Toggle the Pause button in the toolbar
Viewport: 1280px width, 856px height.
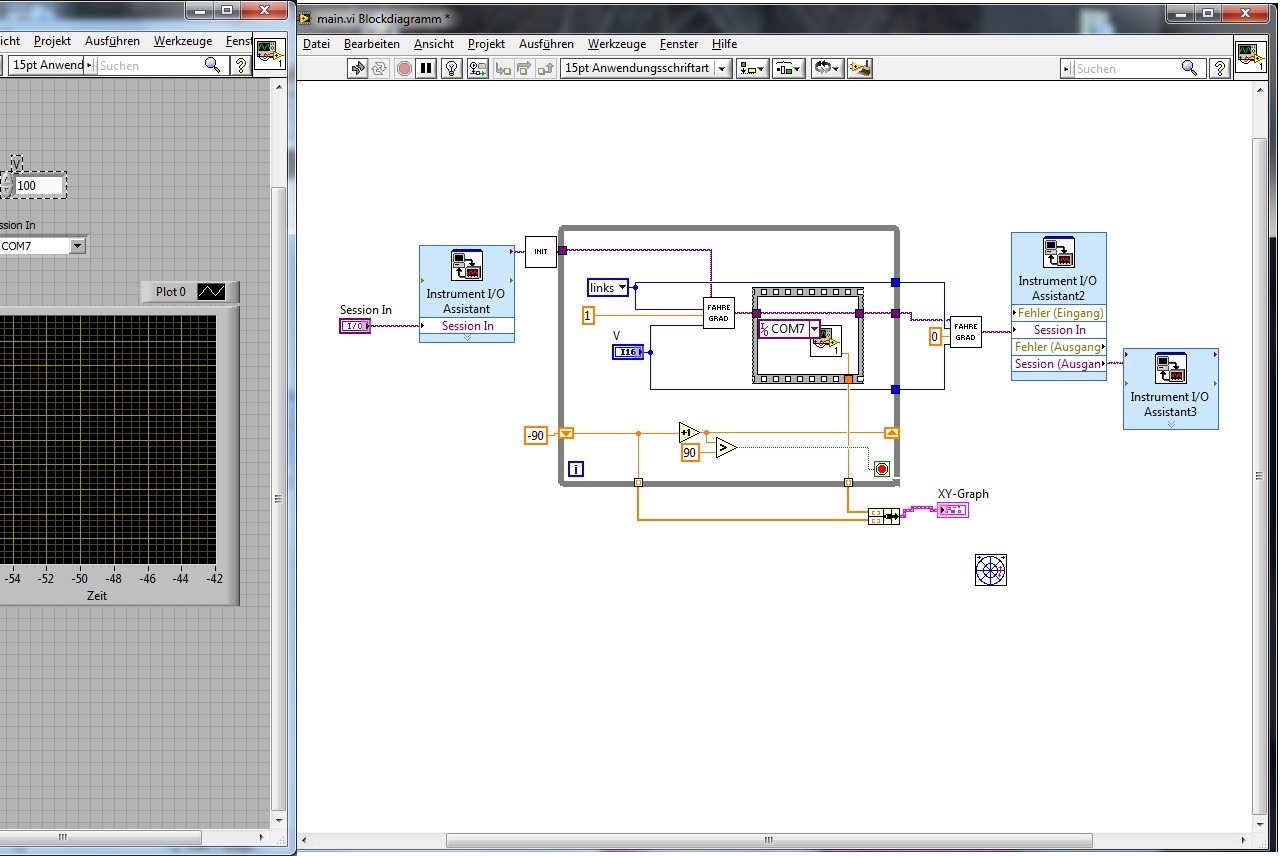pos(427,68)
